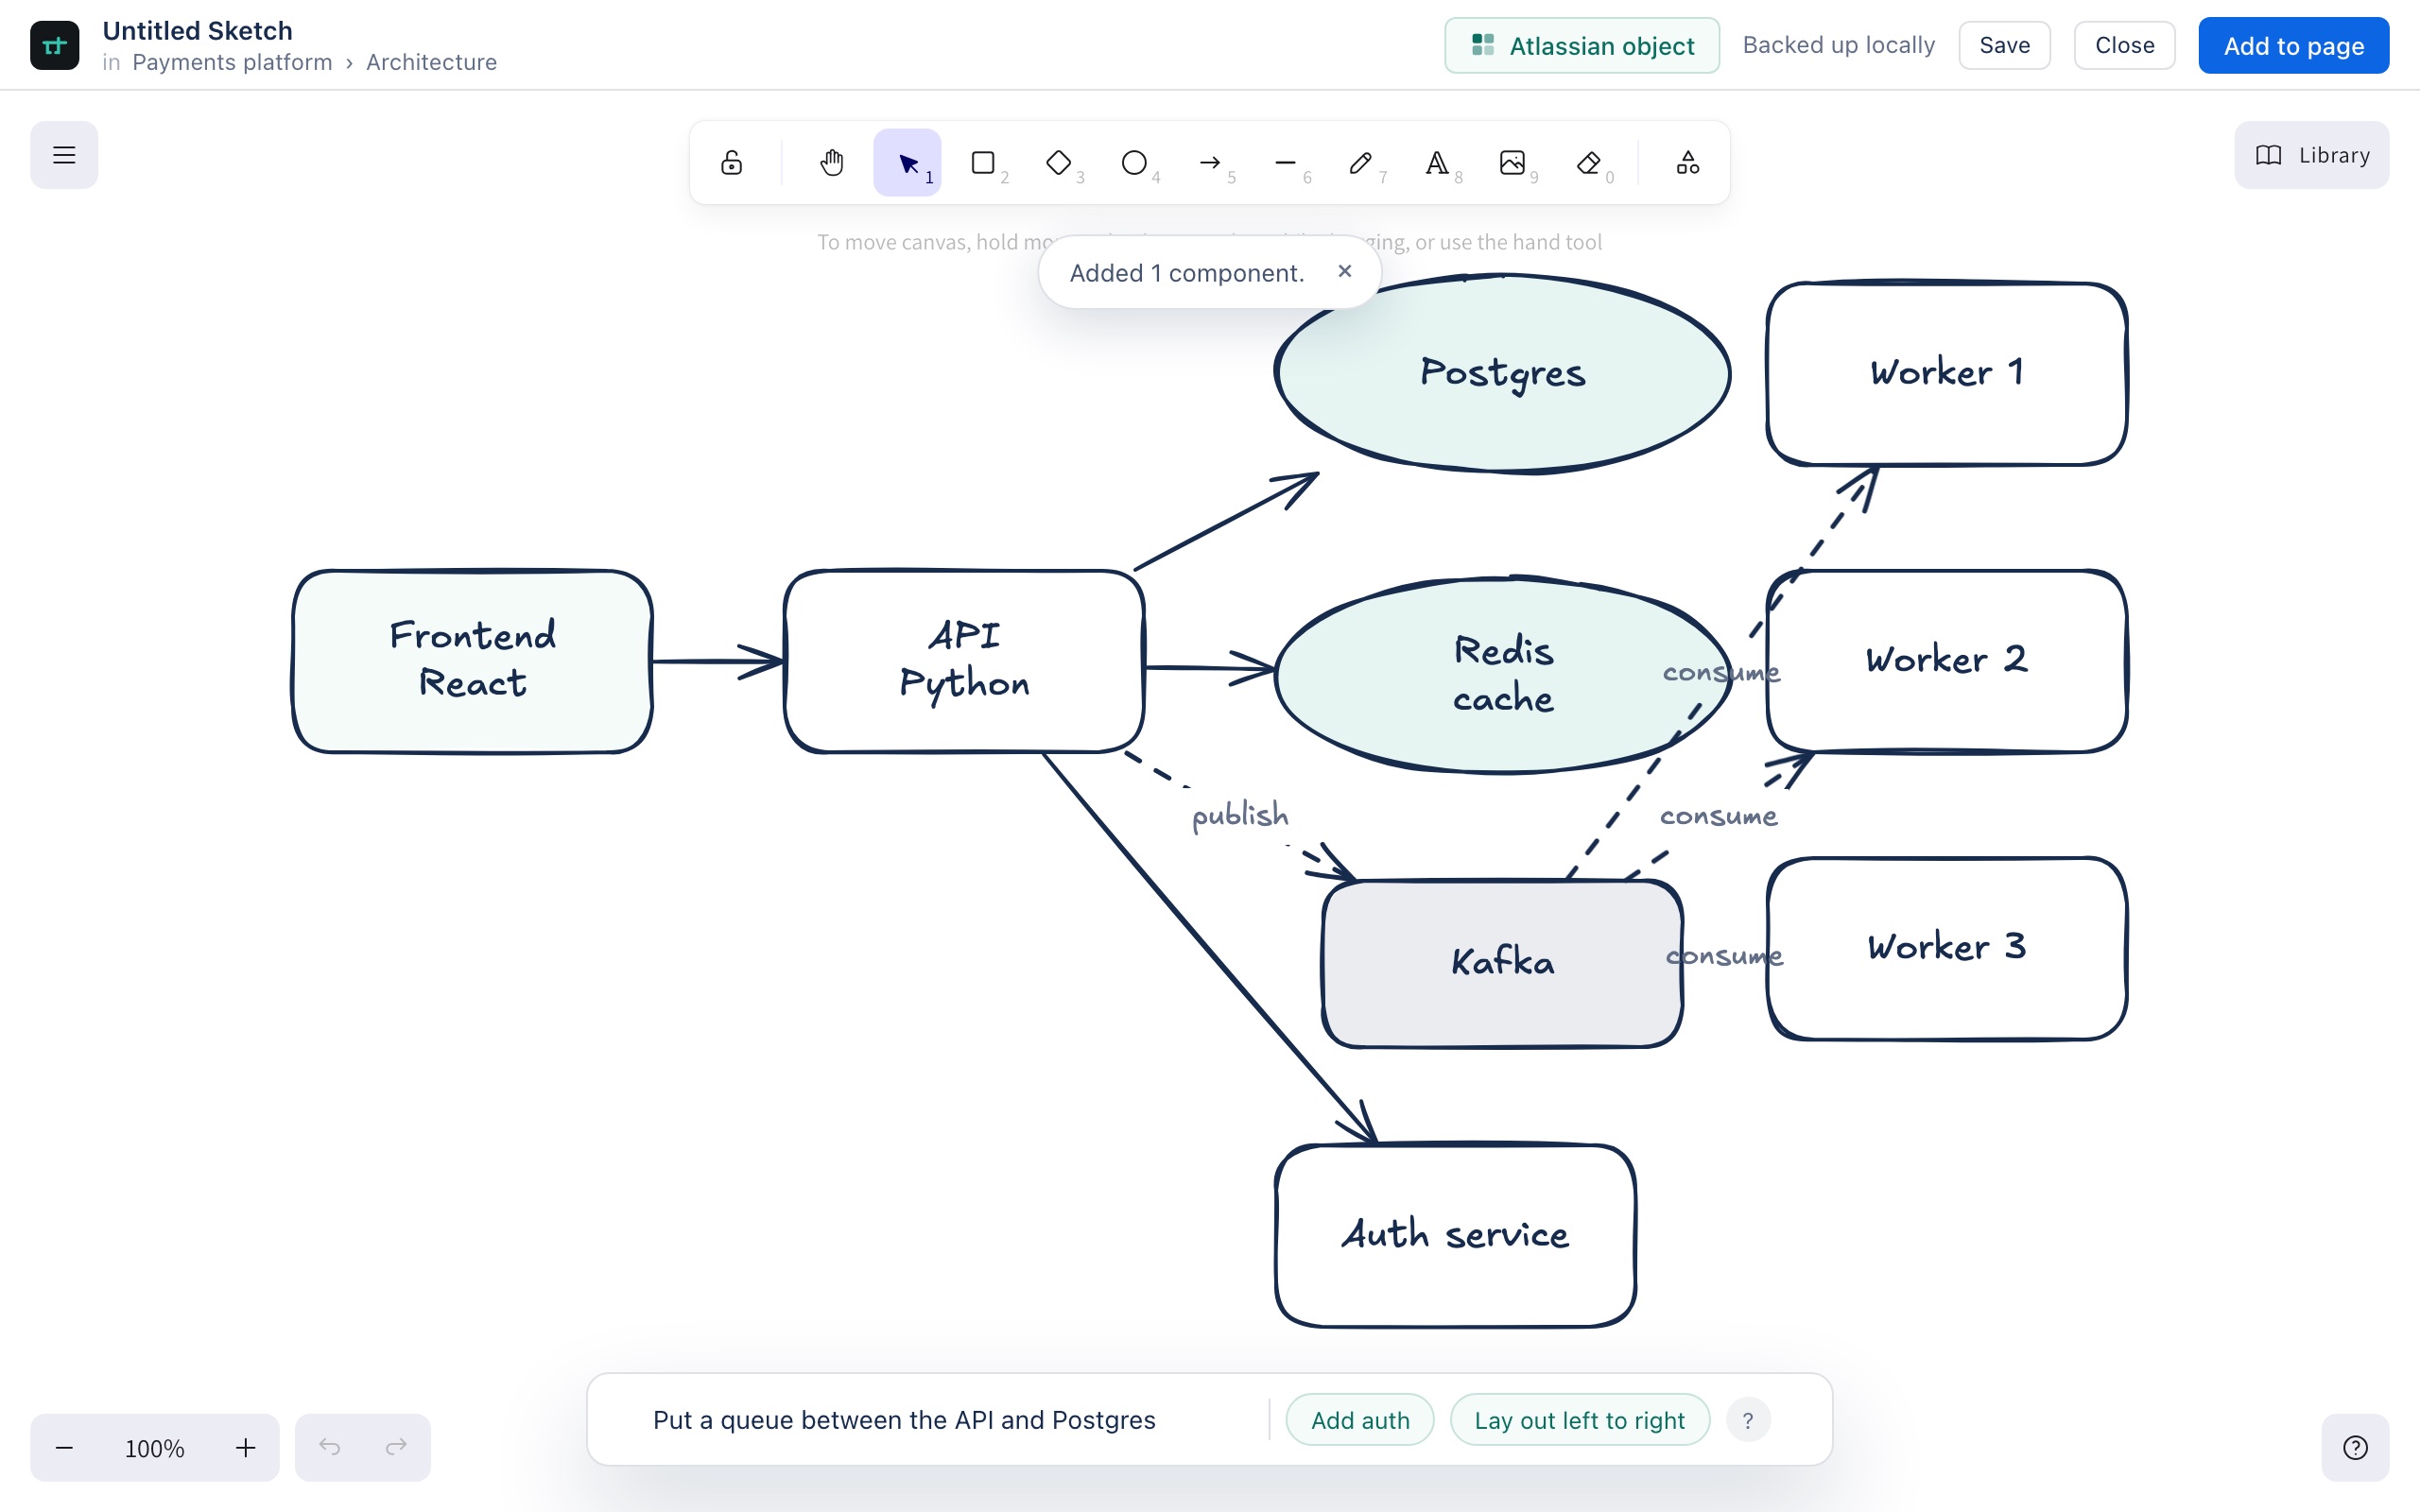Edit the Untitled Sketch title
This screenshot has width=2420, height=1512.
click(197, 30)
